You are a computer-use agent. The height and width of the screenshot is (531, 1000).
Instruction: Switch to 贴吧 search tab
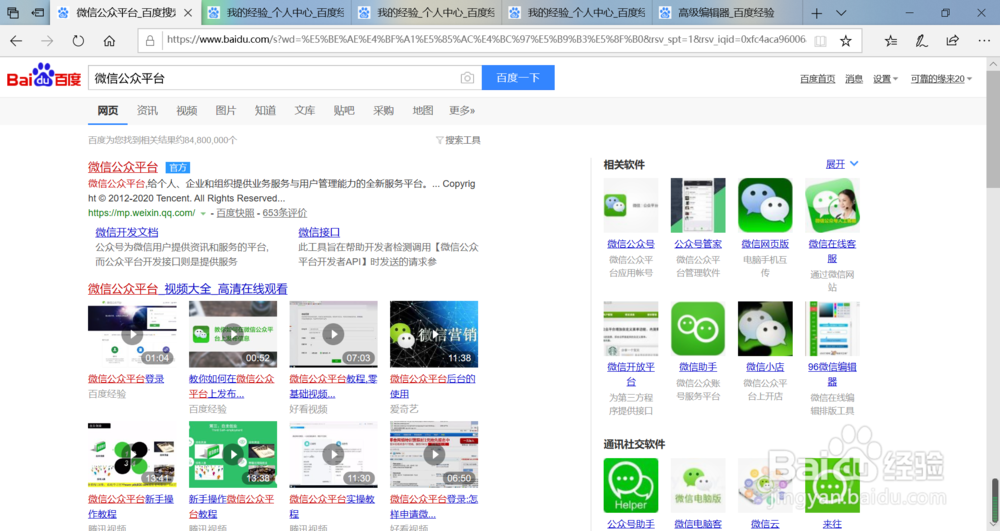pyautogui.click(x=344, y=110)
